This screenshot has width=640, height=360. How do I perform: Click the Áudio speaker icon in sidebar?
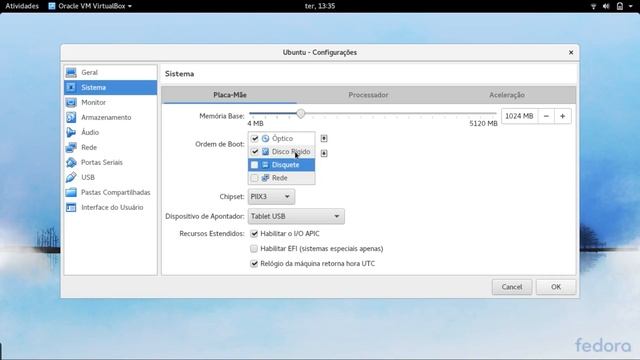71,132
